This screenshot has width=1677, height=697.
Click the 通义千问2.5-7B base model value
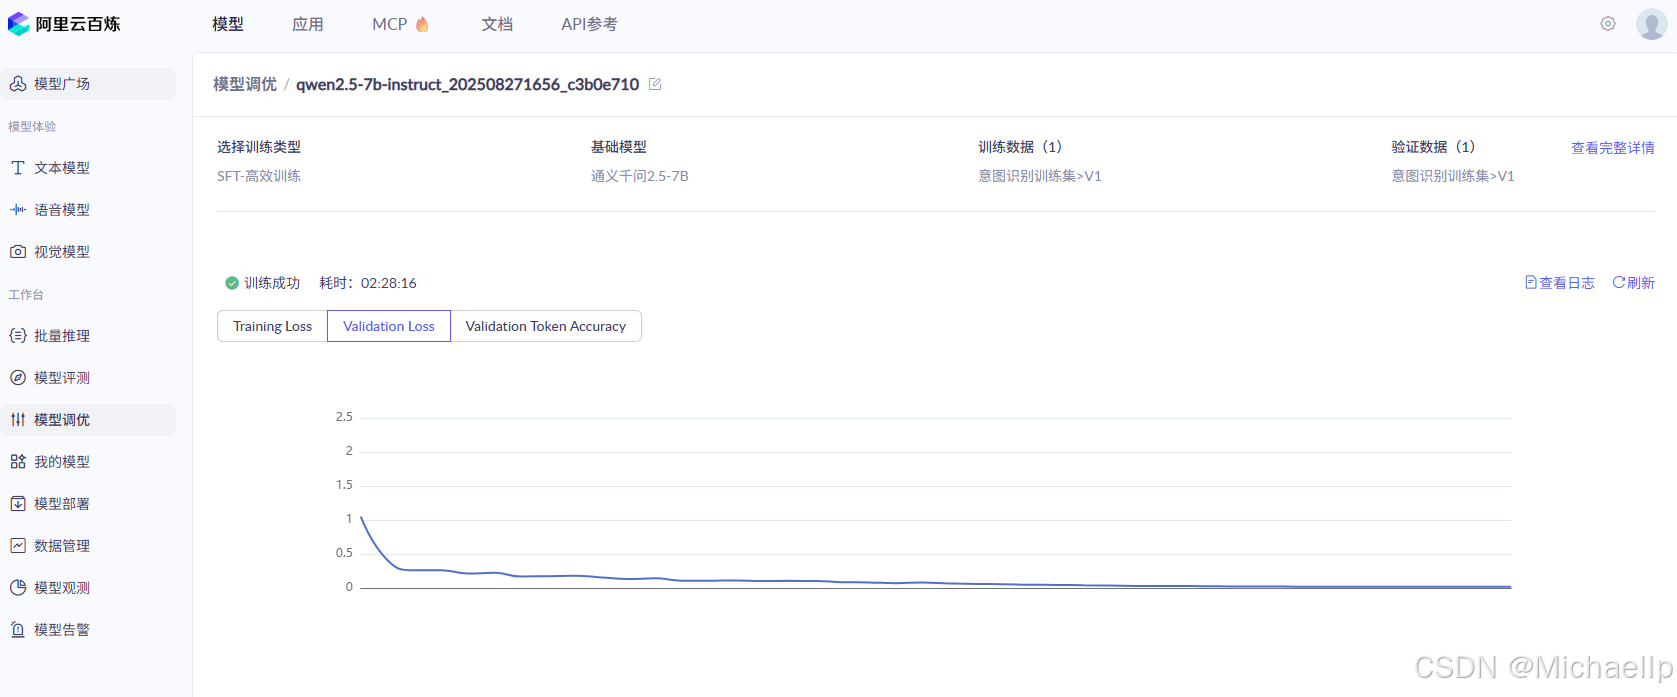pos(639,176)
